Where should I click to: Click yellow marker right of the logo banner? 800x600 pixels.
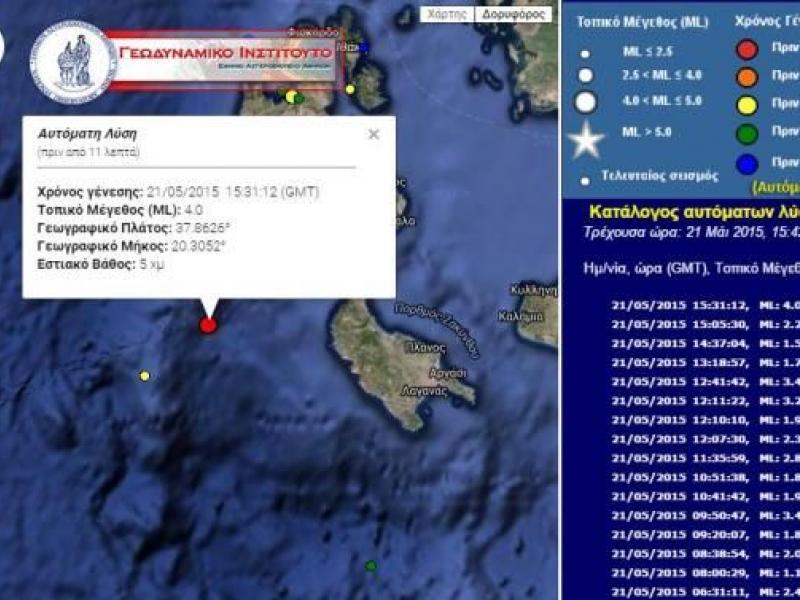point(351,89)
